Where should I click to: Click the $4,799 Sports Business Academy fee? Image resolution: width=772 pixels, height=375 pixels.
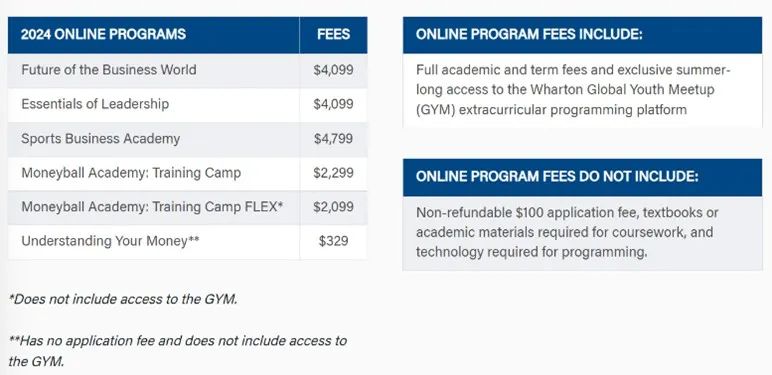(333, 139)
